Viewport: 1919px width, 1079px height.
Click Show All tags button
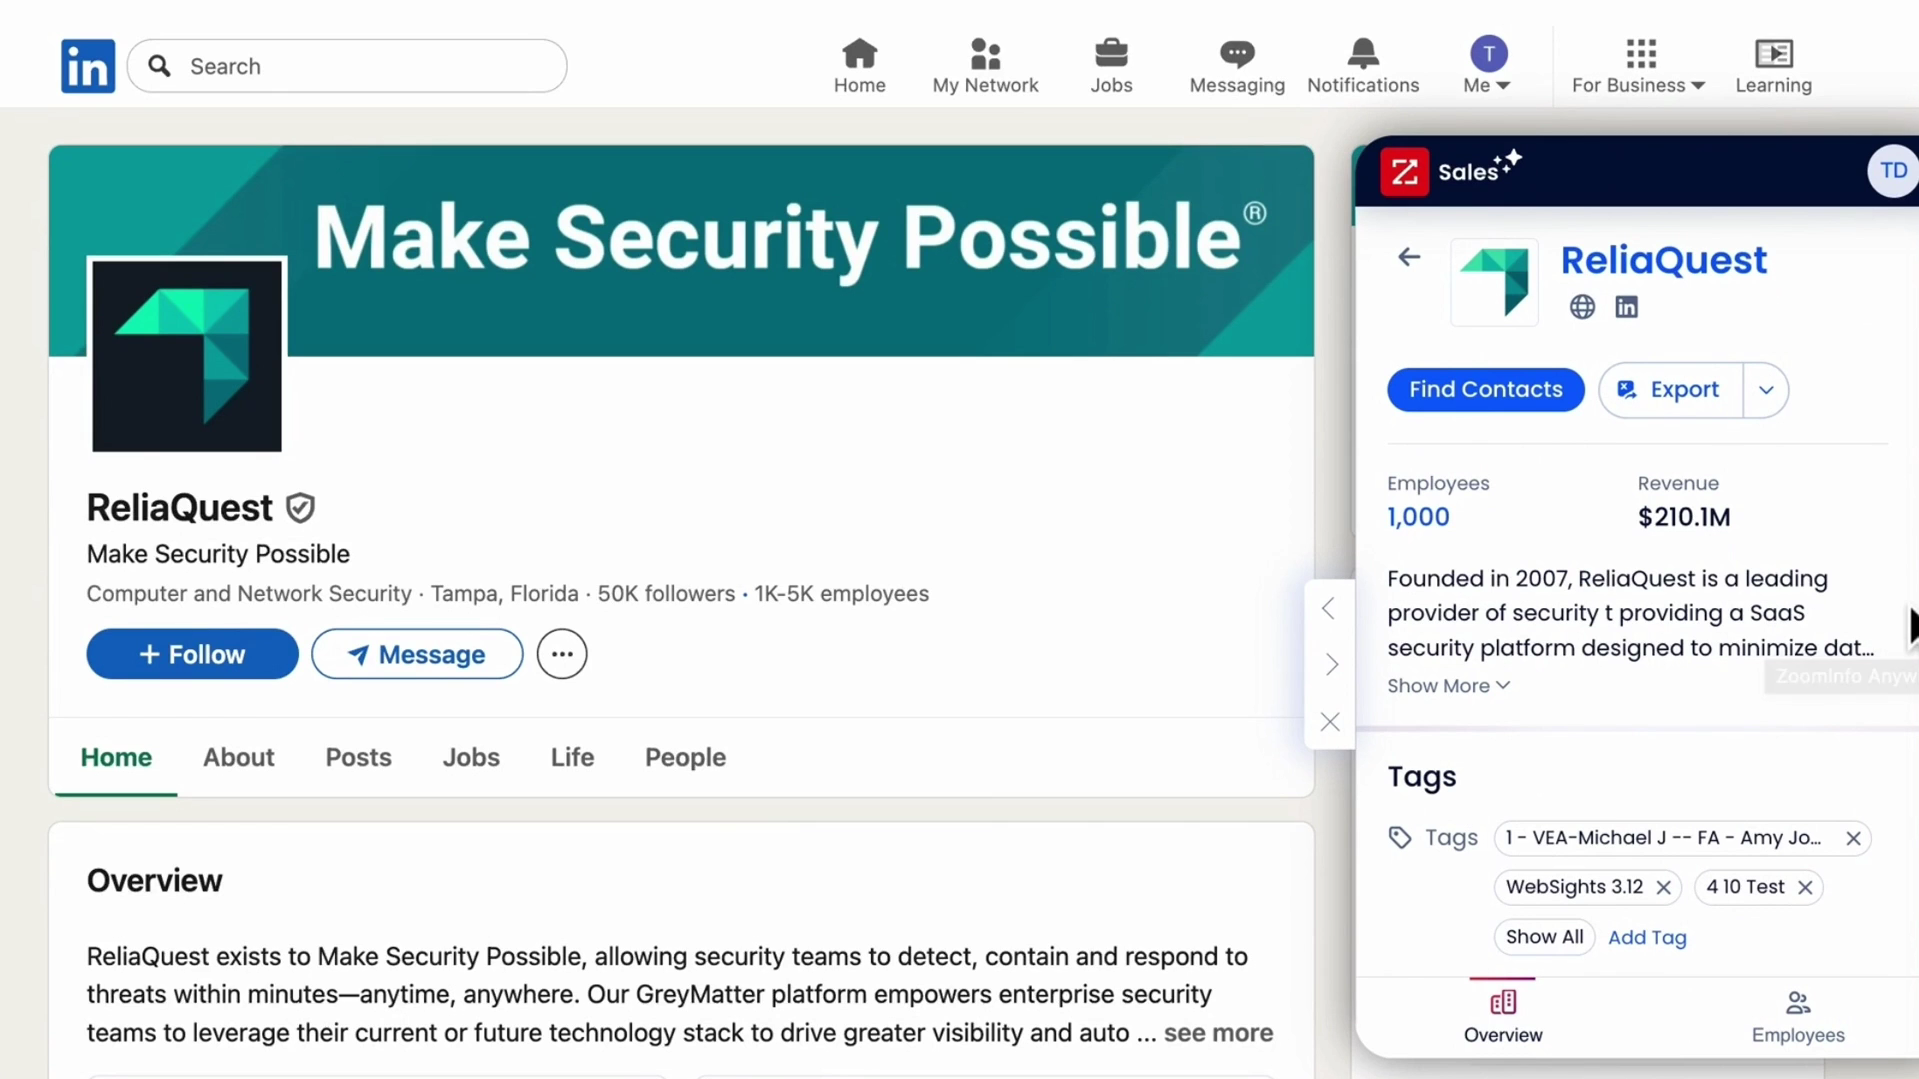1544,937
